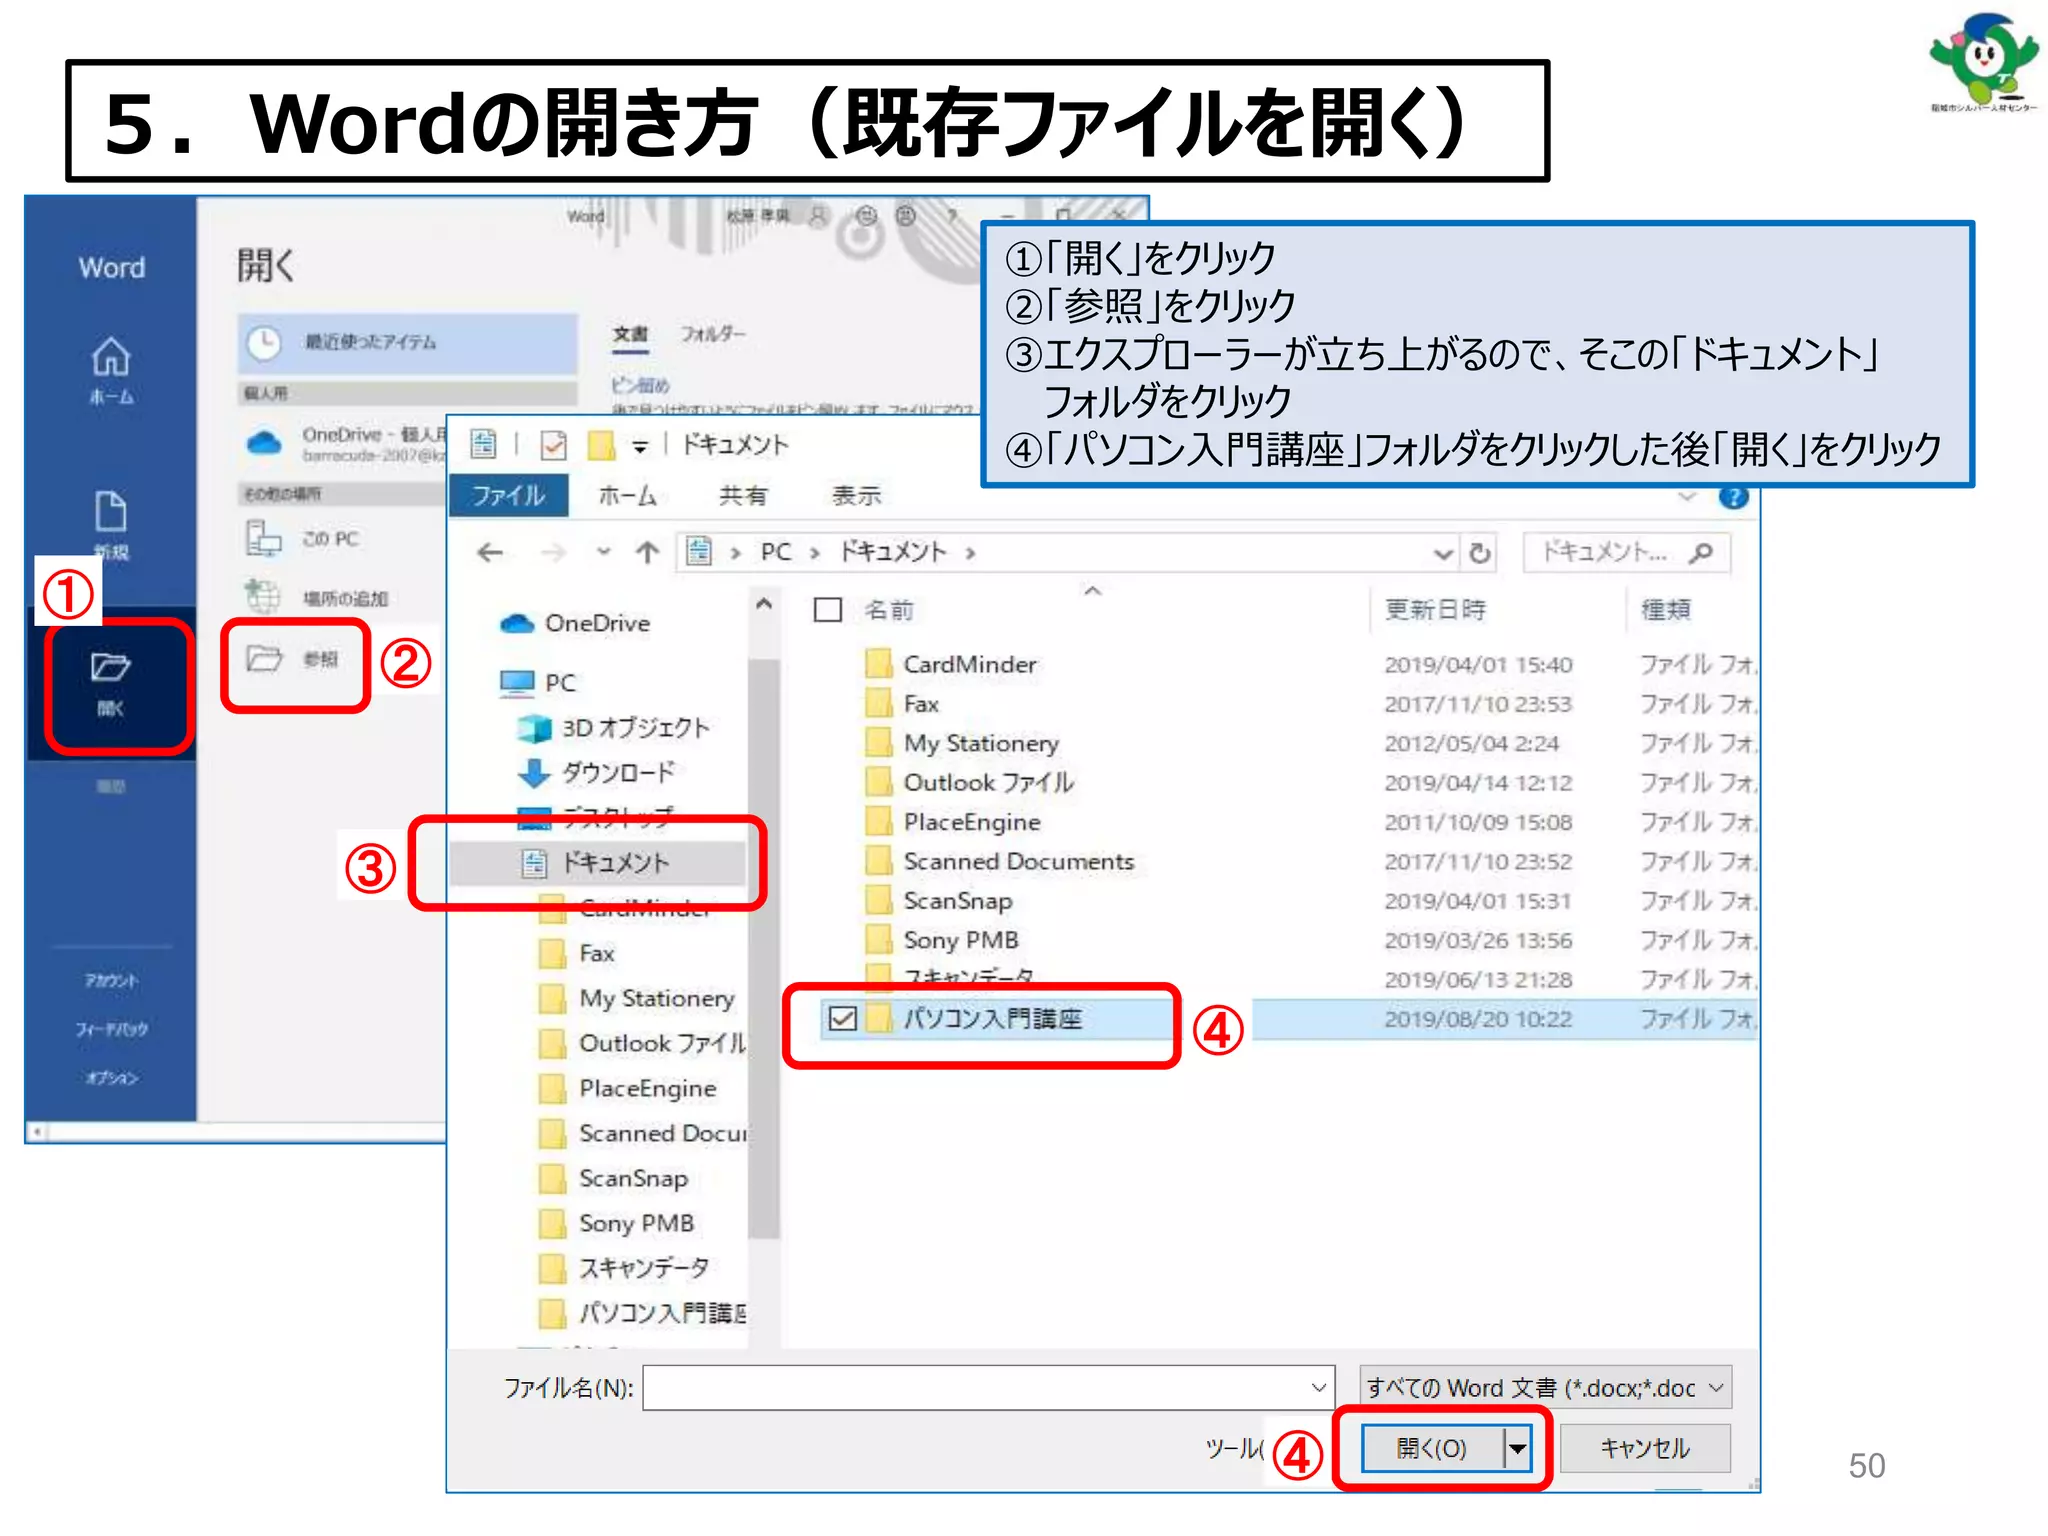The width and height of the screenshot is (2048, 1536).
Task: Click the Open folder icon in Word sidebar
Action: (x=111, y=667)
